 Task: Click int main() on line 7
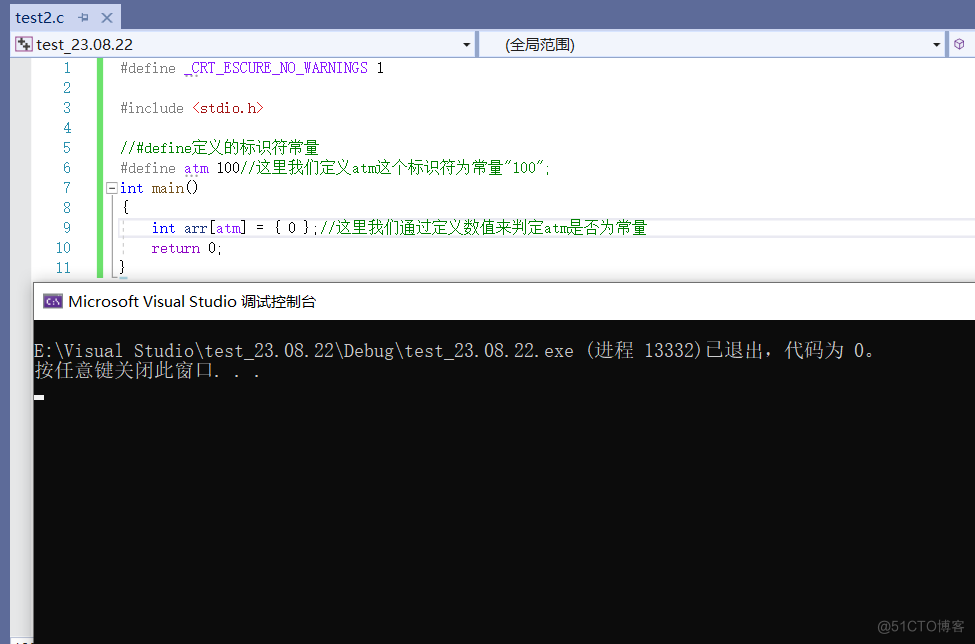coord(159,188)
